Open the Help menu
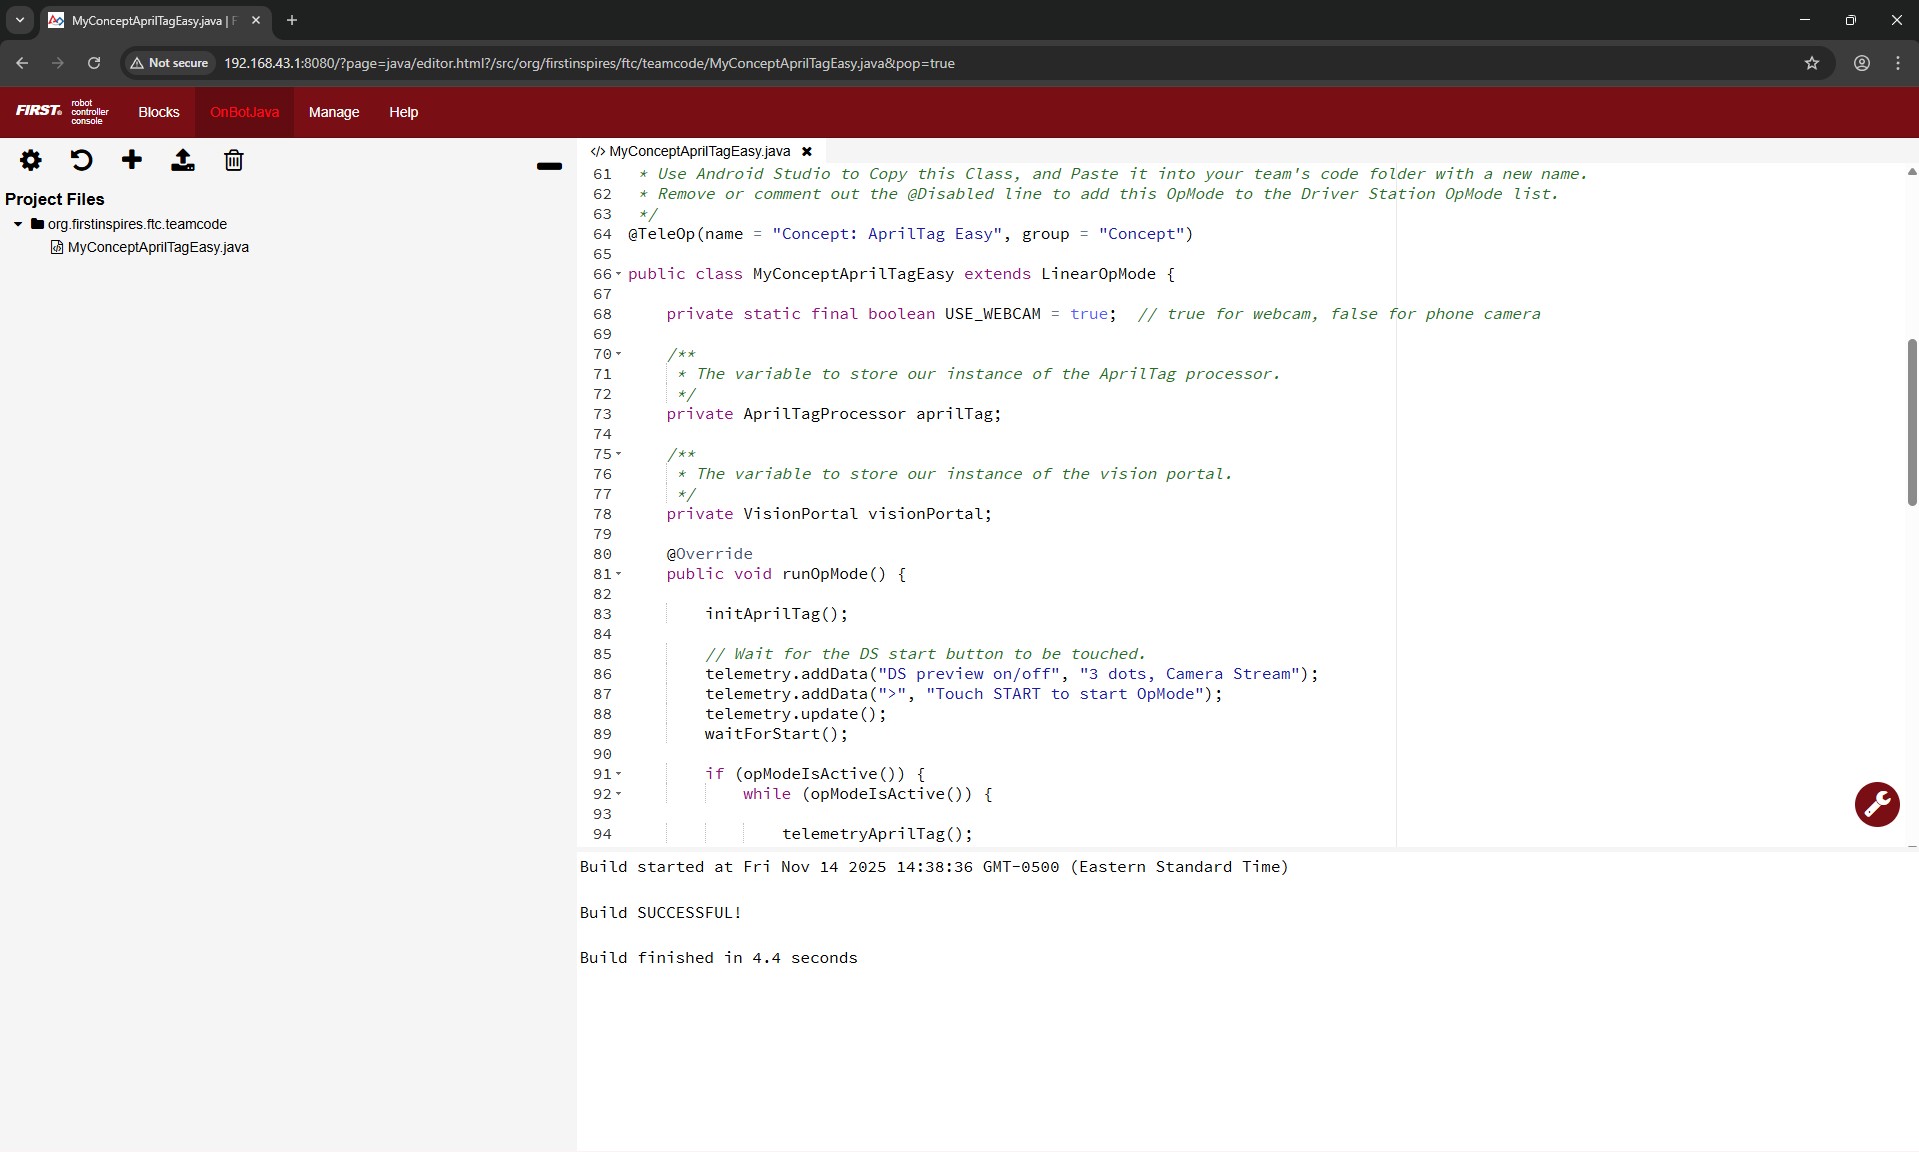Viewport: 1919px width, 1152px height. click(403, 112)
